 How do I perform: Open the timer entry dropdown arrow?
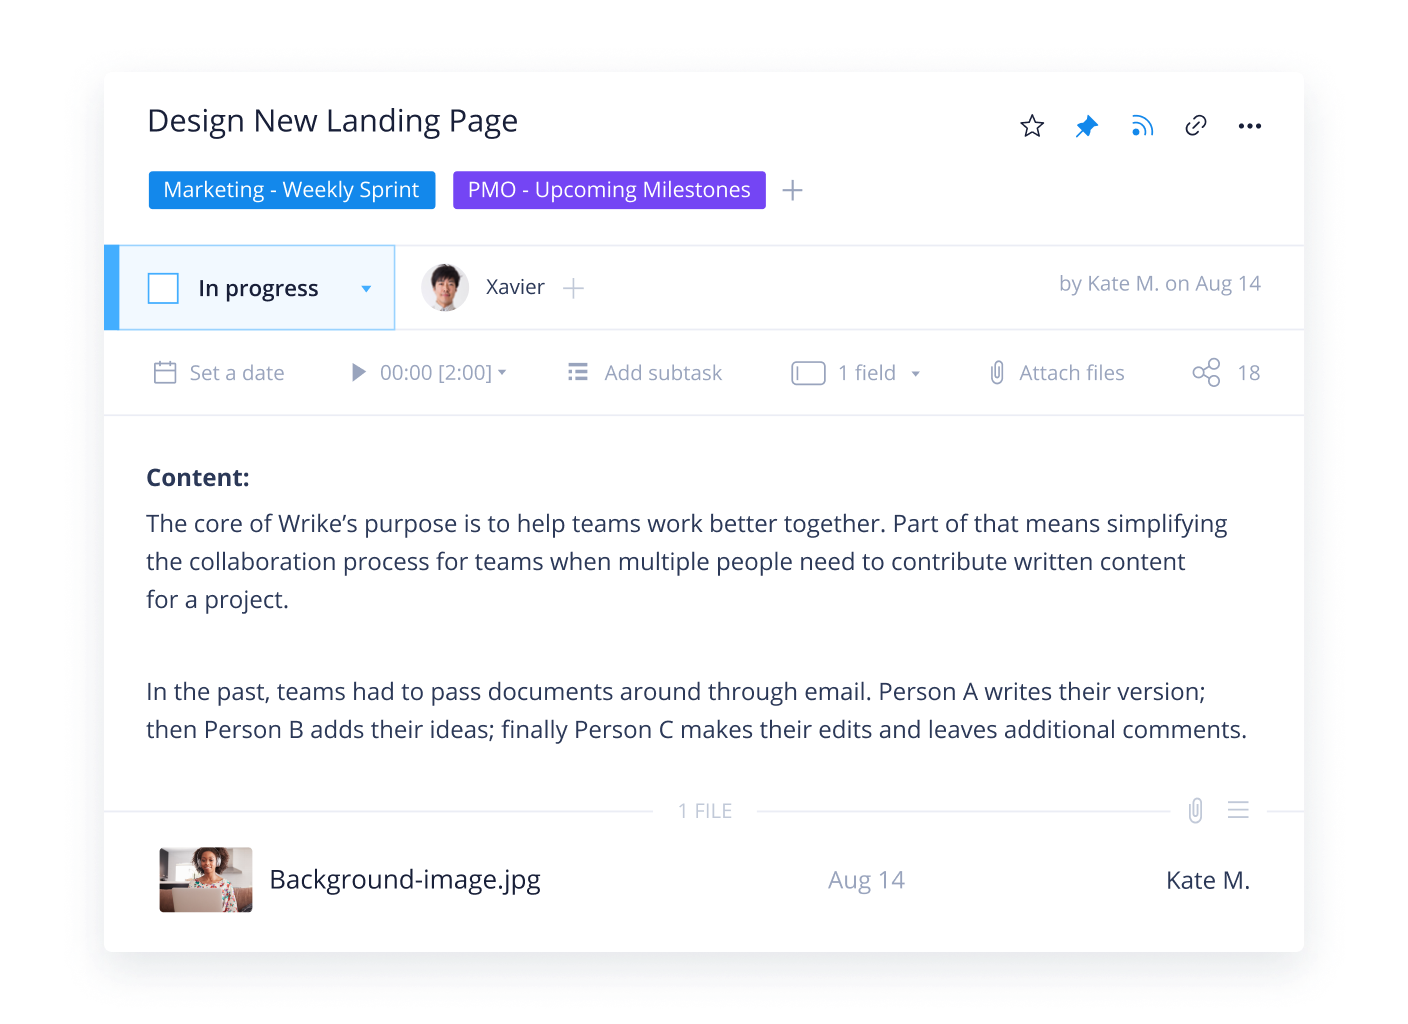coord(502,373)
